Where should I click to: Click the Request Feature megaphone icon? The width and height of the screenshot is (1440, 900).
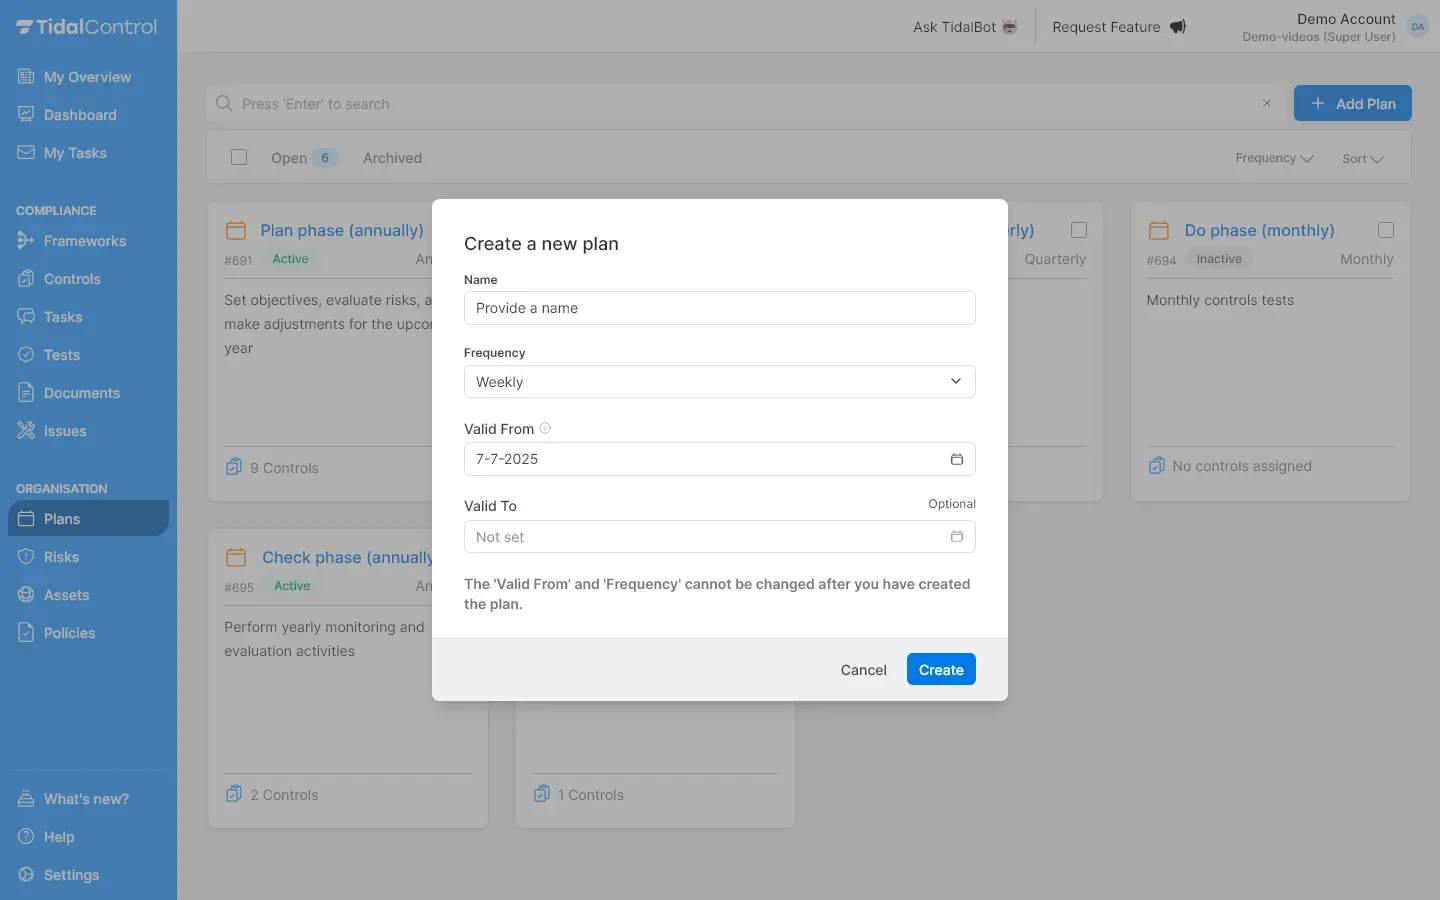tap(1178, 27)
